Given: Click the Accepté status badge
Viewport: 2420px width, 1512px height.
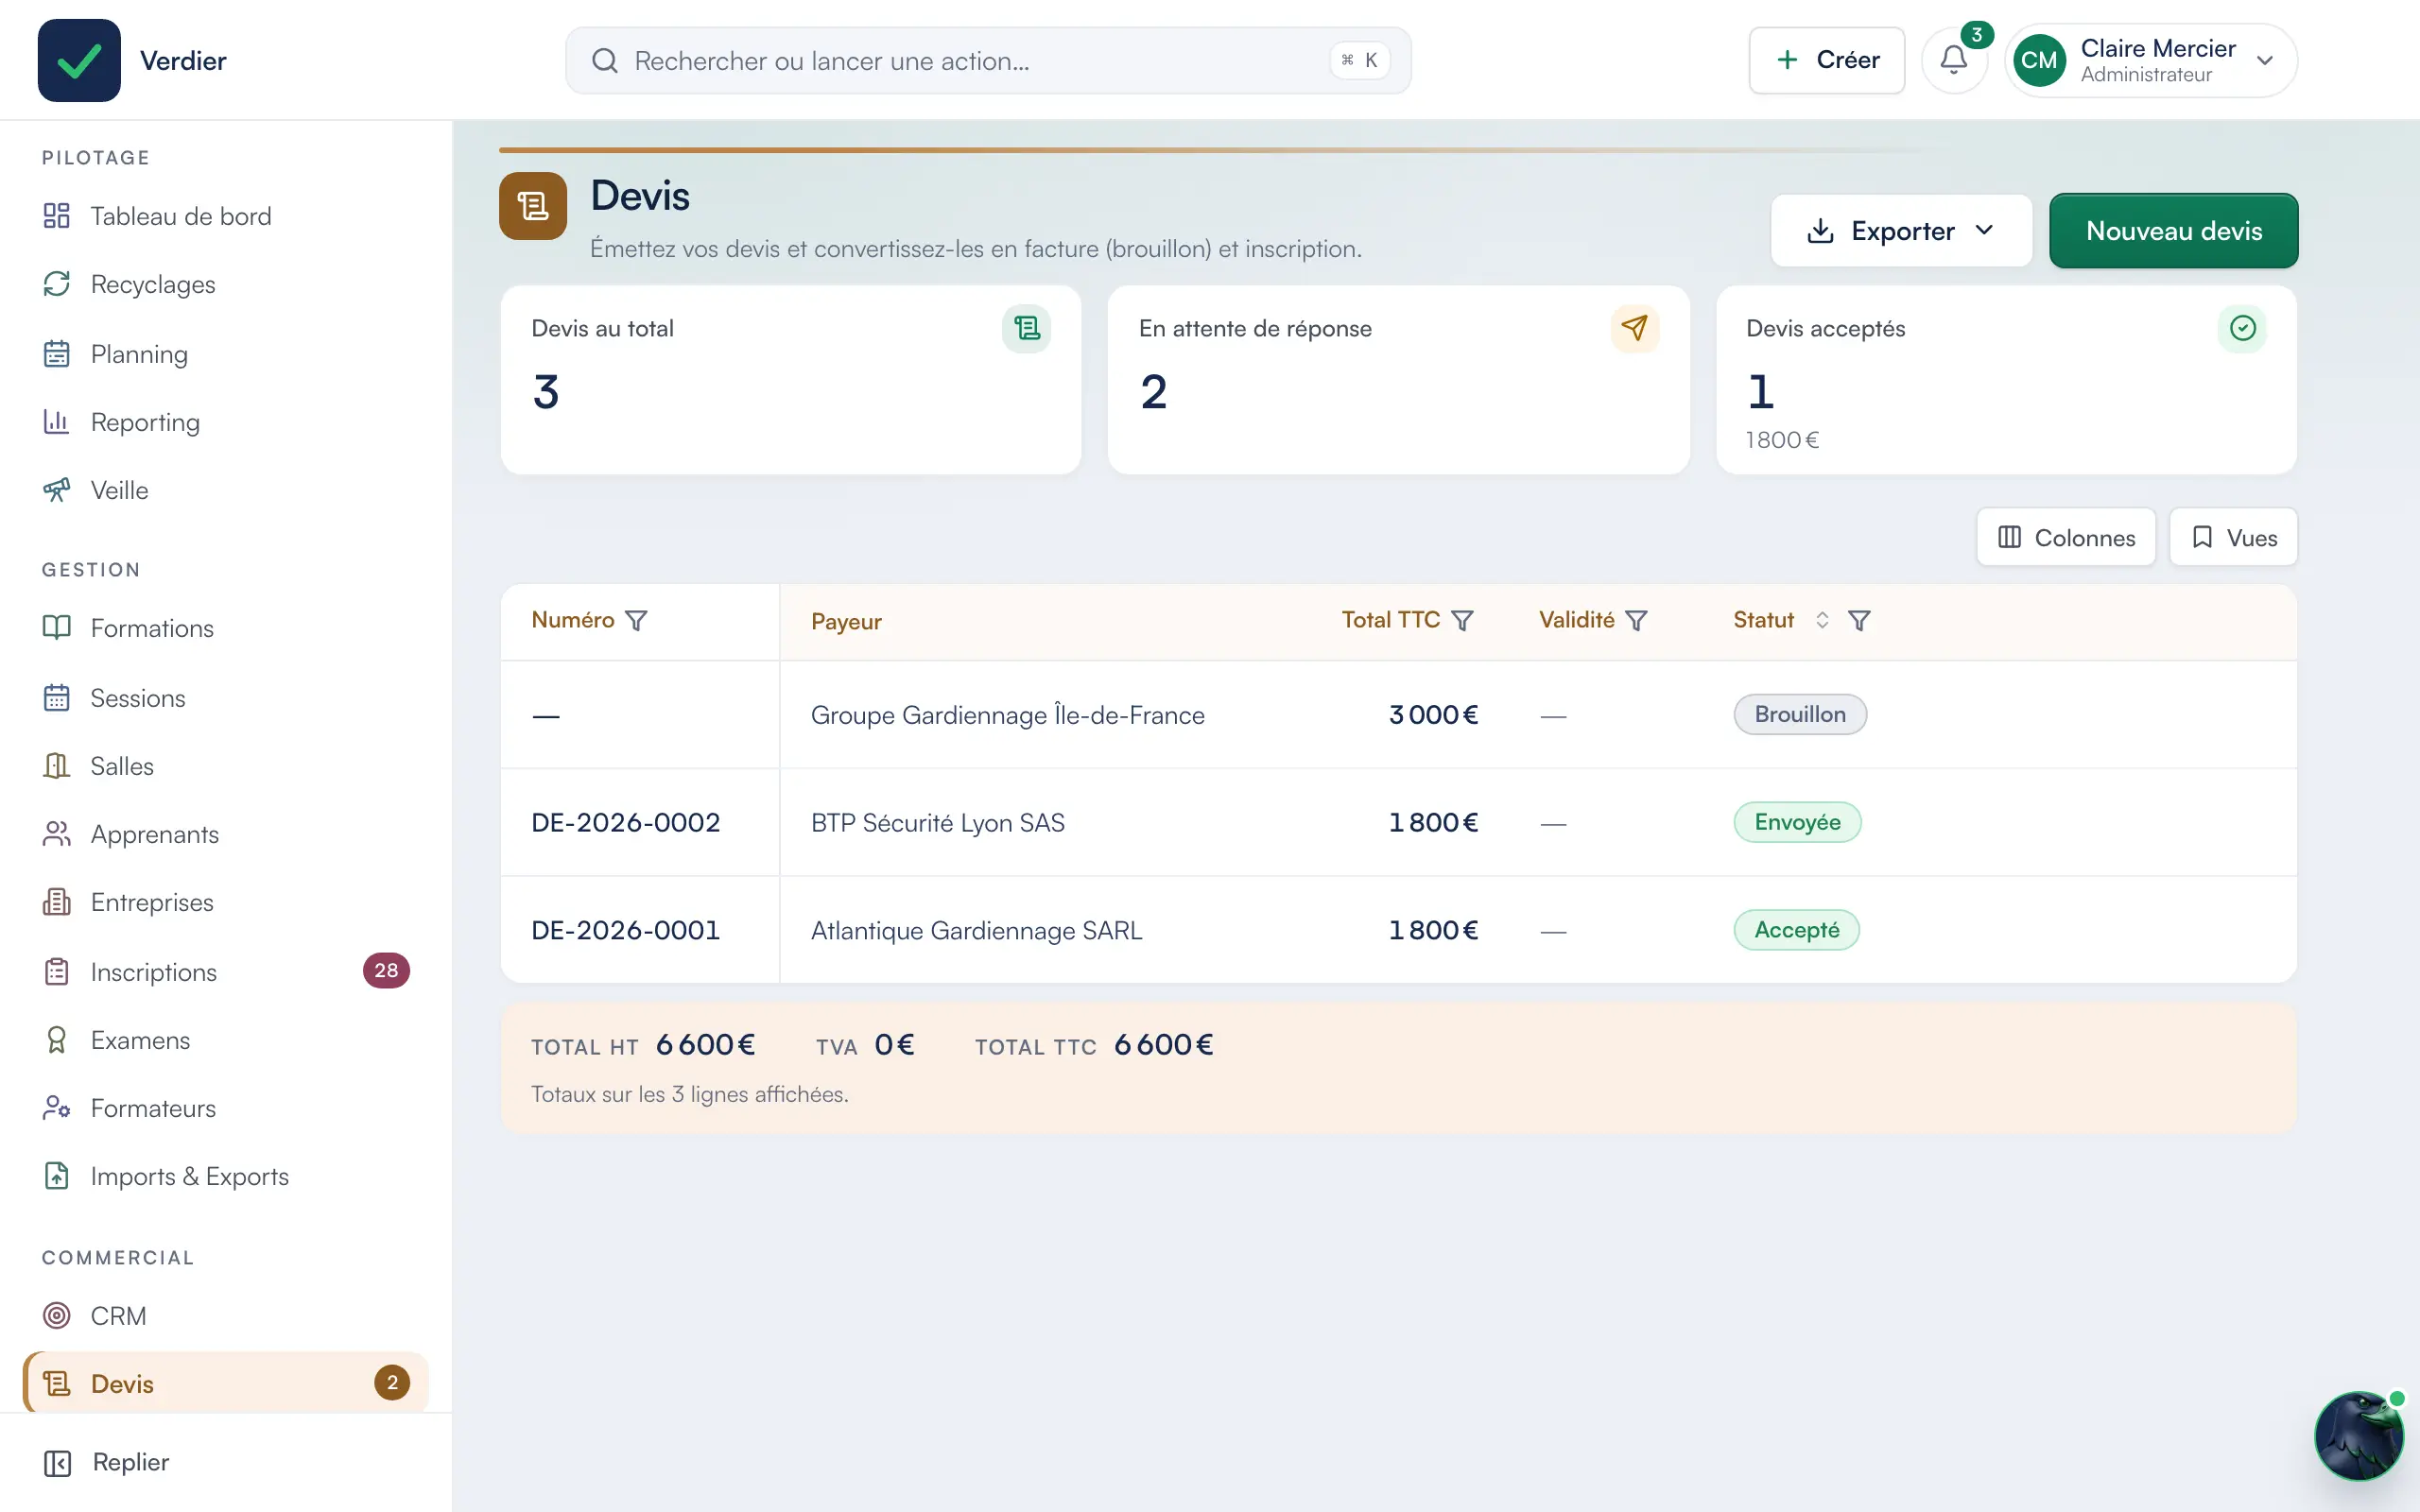Looking at the screenshot, I should point(1796,930).
